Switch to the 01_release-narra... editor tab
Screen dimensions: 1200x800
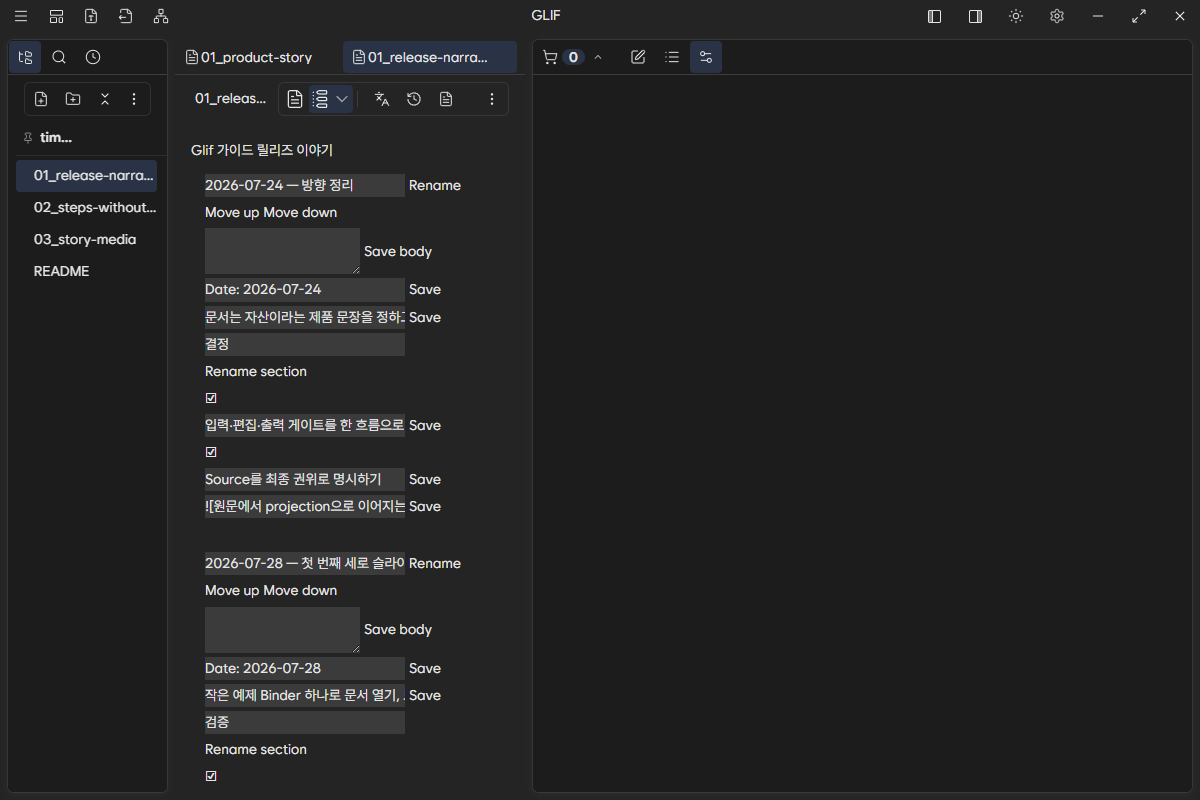430,57
